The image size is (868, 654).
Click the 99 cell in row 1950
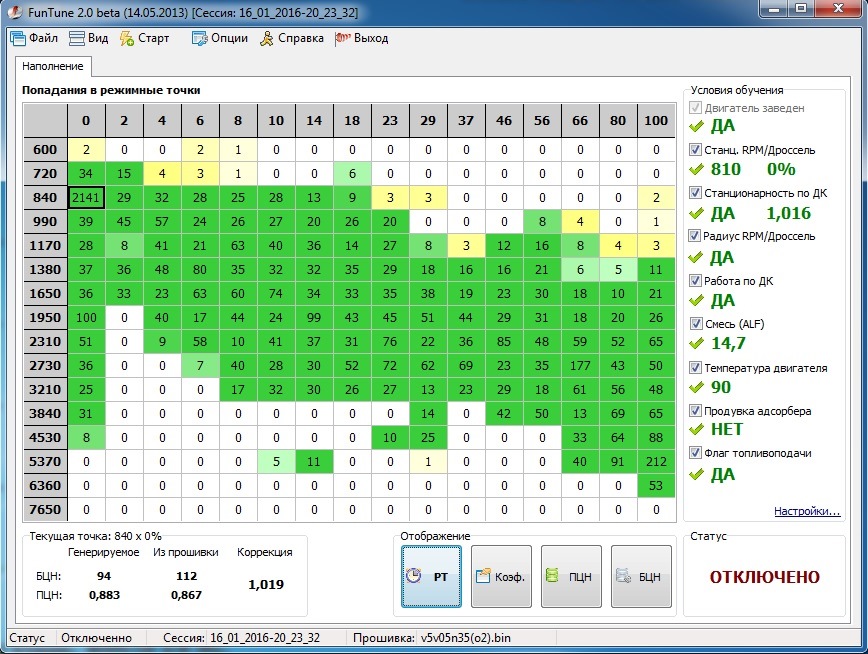point(314,317)
